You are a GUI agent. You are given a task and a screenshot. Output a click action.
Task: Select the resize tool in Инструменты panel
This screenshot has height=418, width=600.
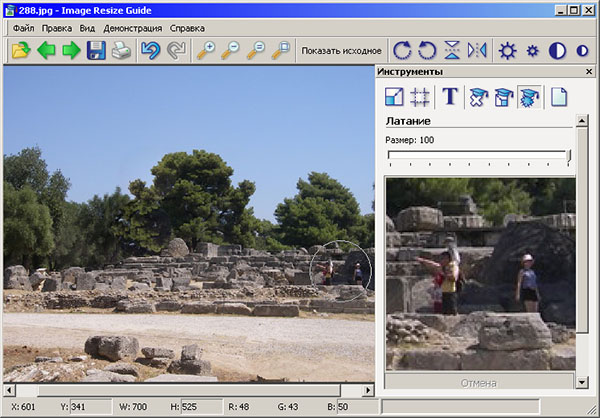(x=395, y=97)
